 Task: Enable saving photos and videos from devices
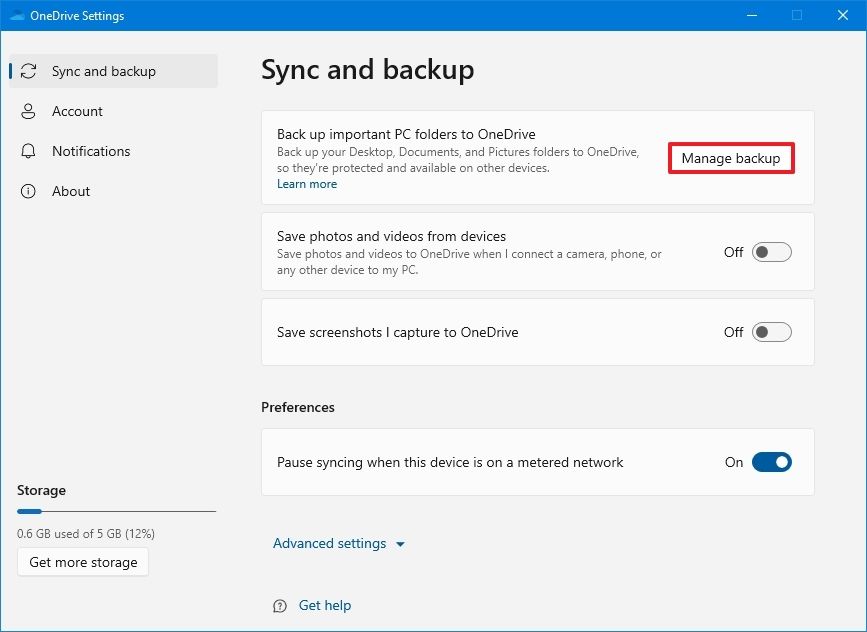pyautogui.click(x=770, y=252)
